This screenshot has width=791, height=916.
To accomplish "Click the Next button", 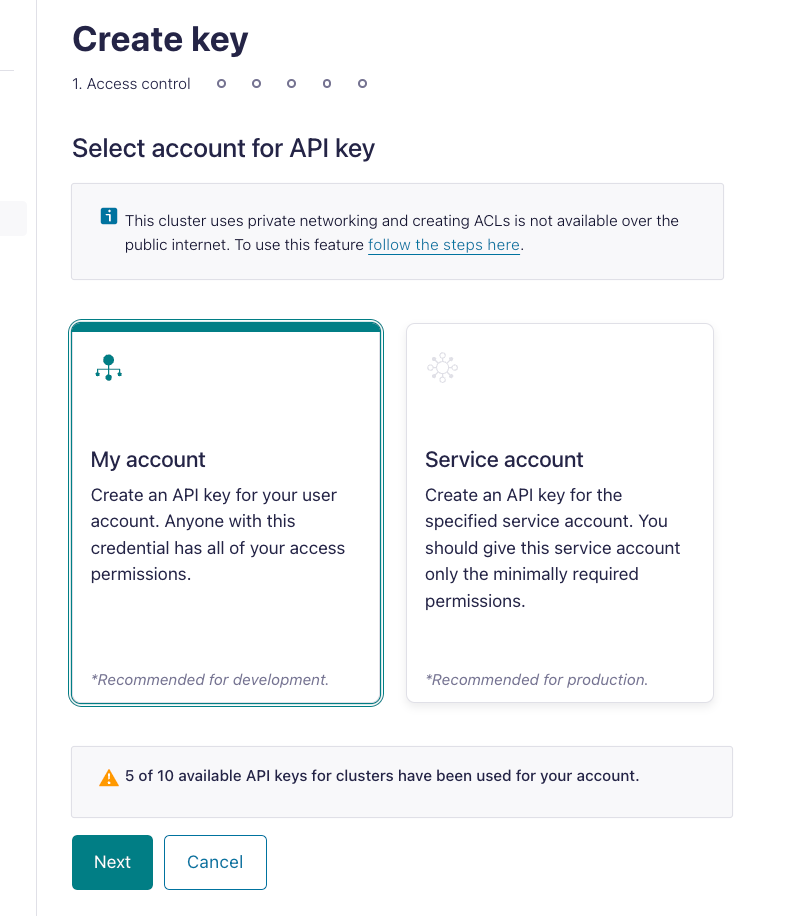I will click(x=112, y=862).
